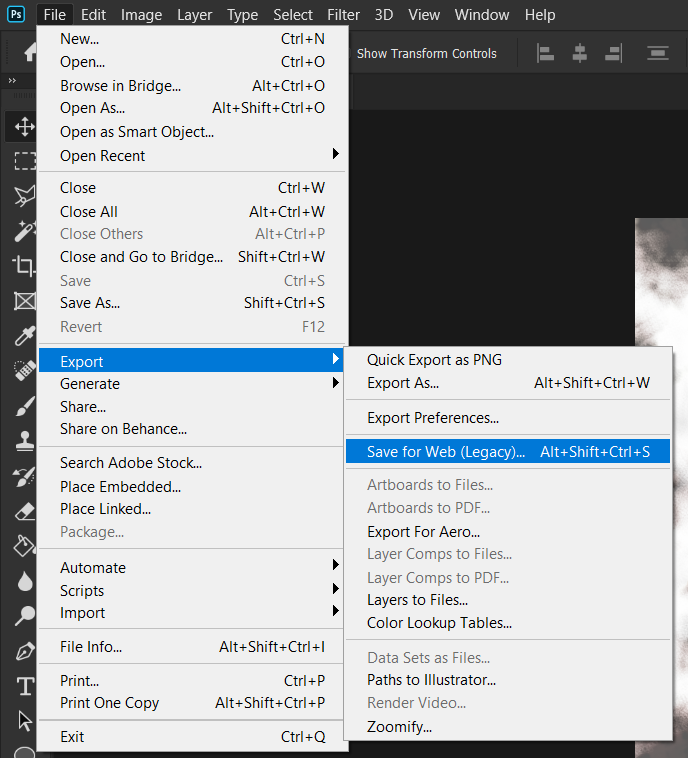Choose Place Embedded...
Image resolution: width=688 pixels, height=758 pixels.
point(192,487)
